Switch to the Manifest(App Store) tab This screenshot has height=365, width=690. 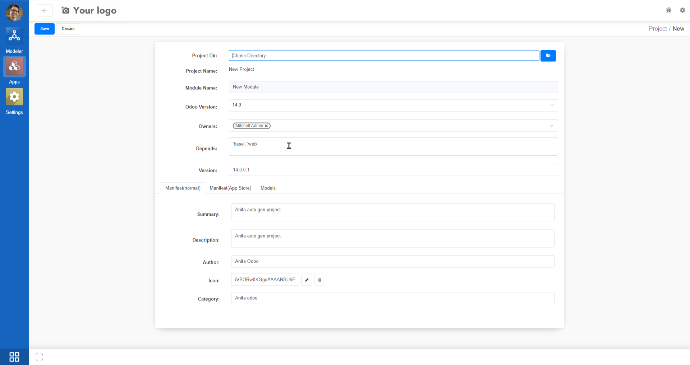coord(230,188)
